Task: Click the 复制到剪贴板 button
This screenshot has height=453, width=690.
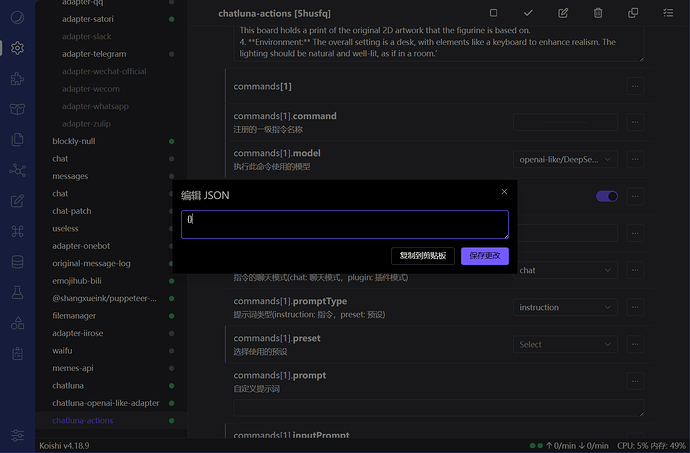Action: click(x=423, y=256)
